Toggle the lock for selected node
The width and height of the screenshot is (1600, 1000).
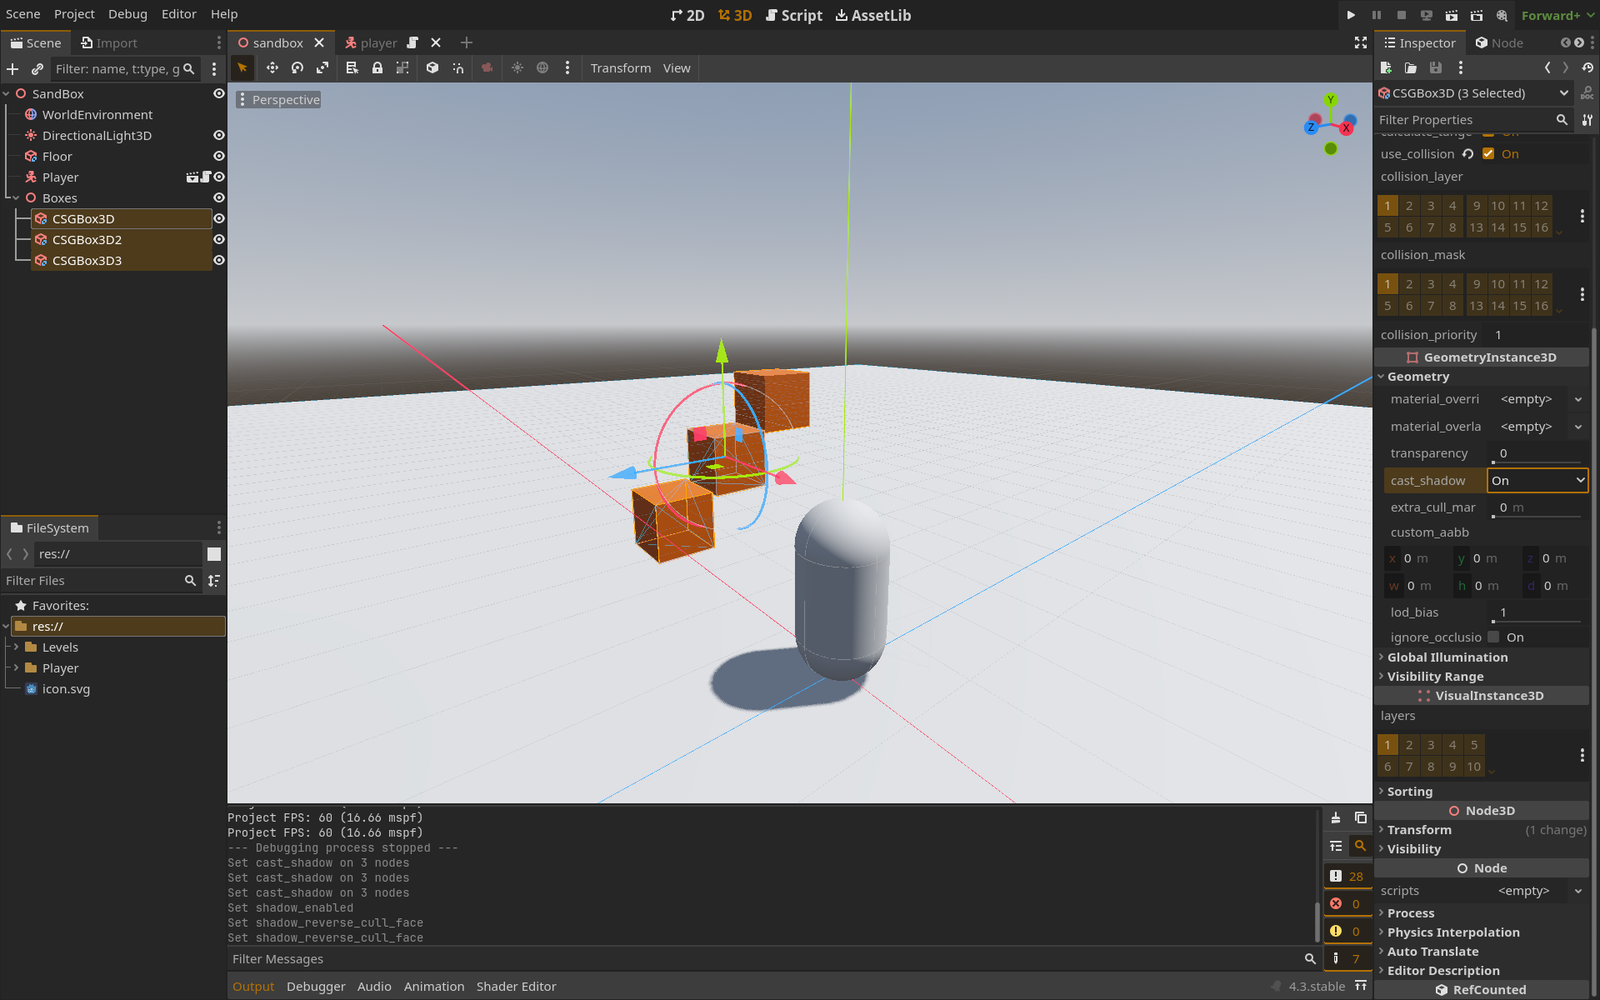(x=377, y=68)
